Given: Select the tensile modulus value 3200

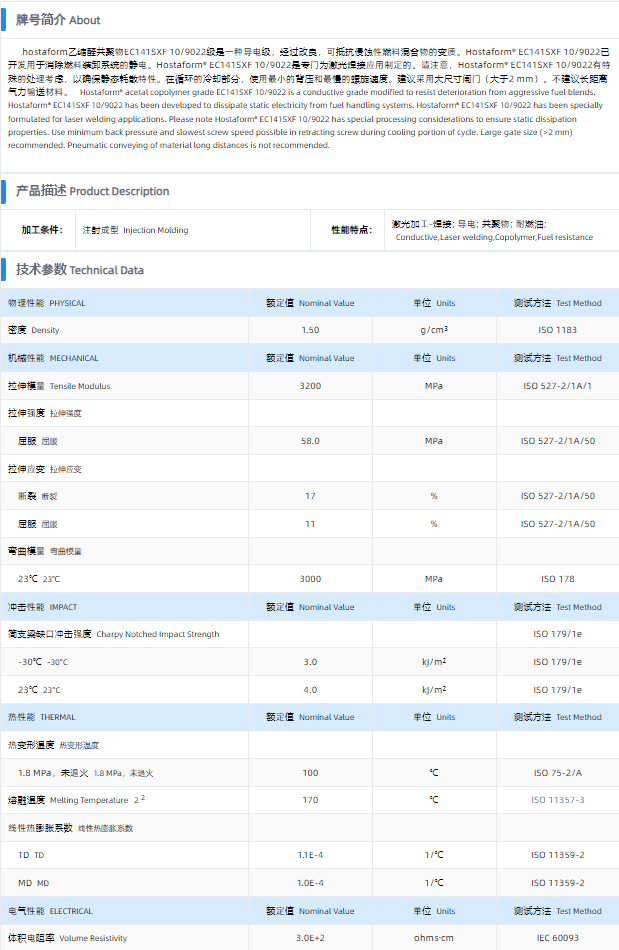Looking at the screenshot, I should coord(310,386).
